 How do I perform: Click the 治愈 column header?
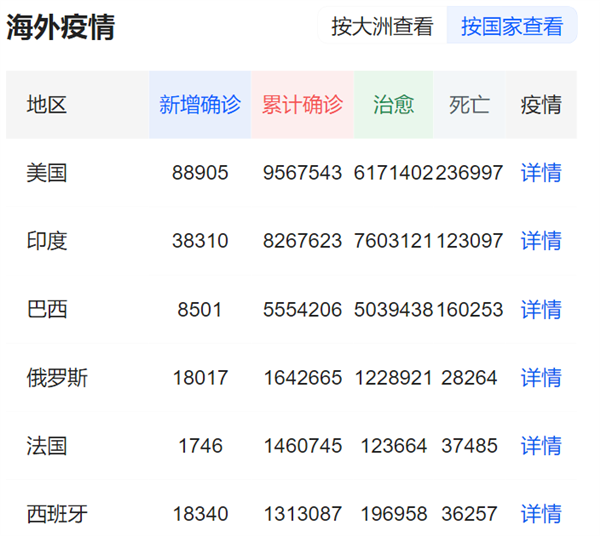[x=393, y=104]
